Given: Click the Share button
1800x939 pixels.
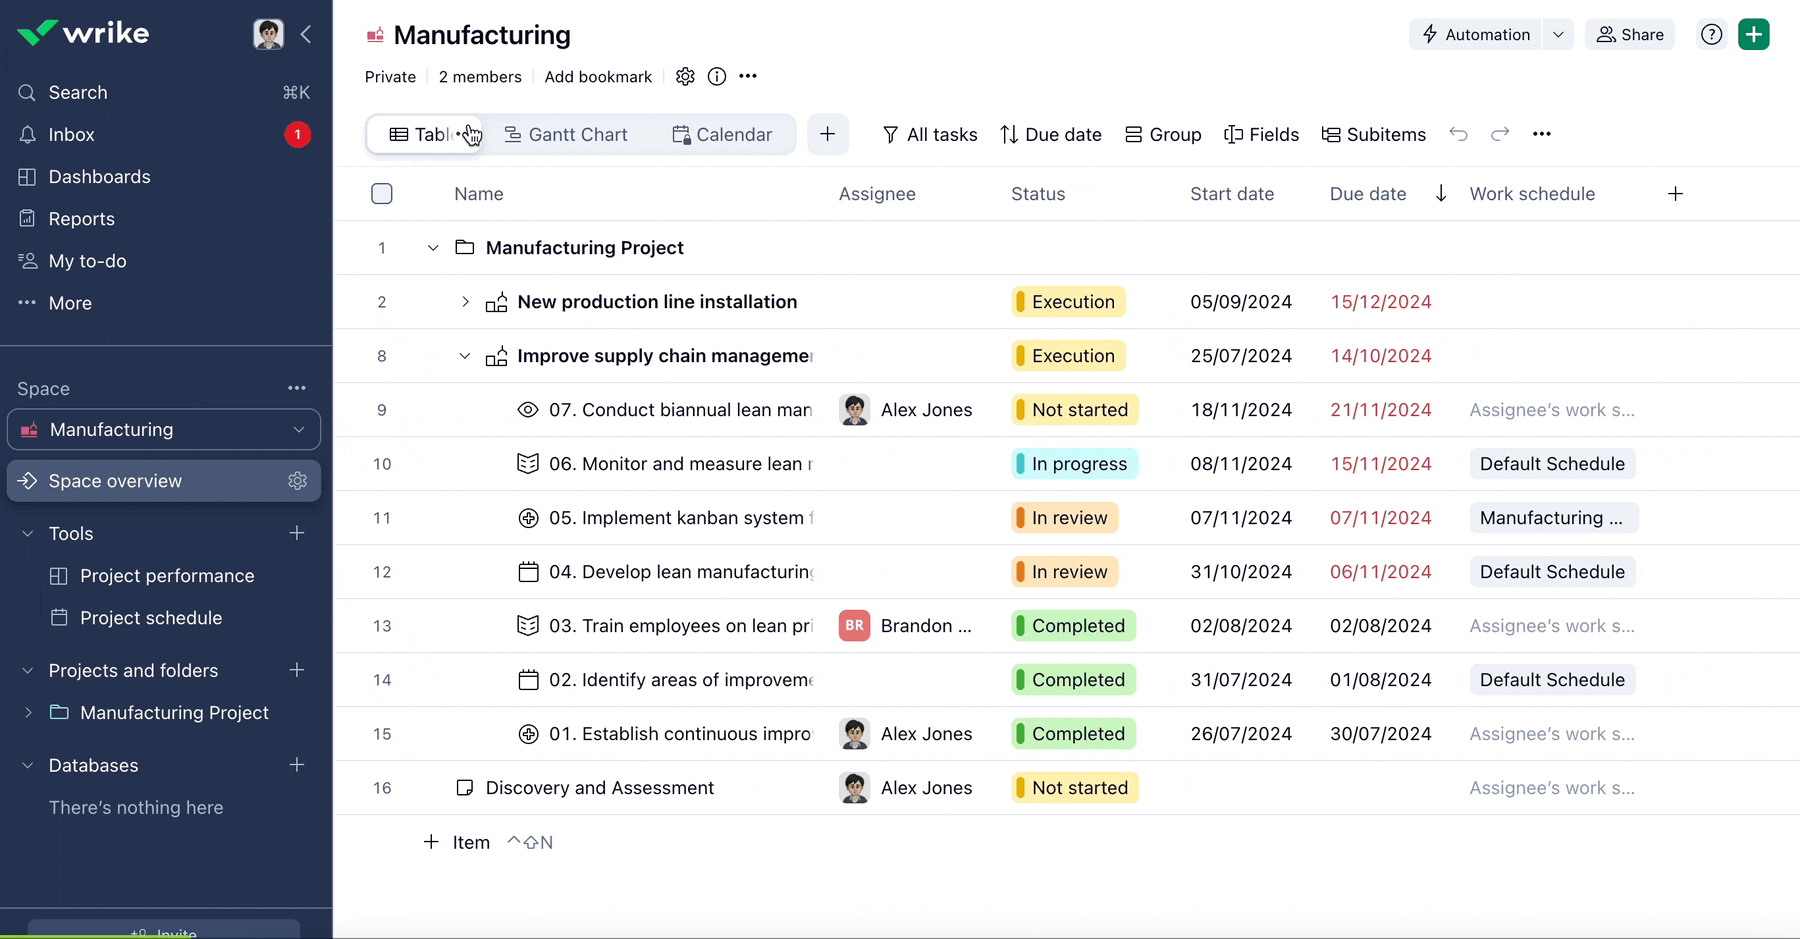Looking at the screenshot, I should pos(1630,34).
